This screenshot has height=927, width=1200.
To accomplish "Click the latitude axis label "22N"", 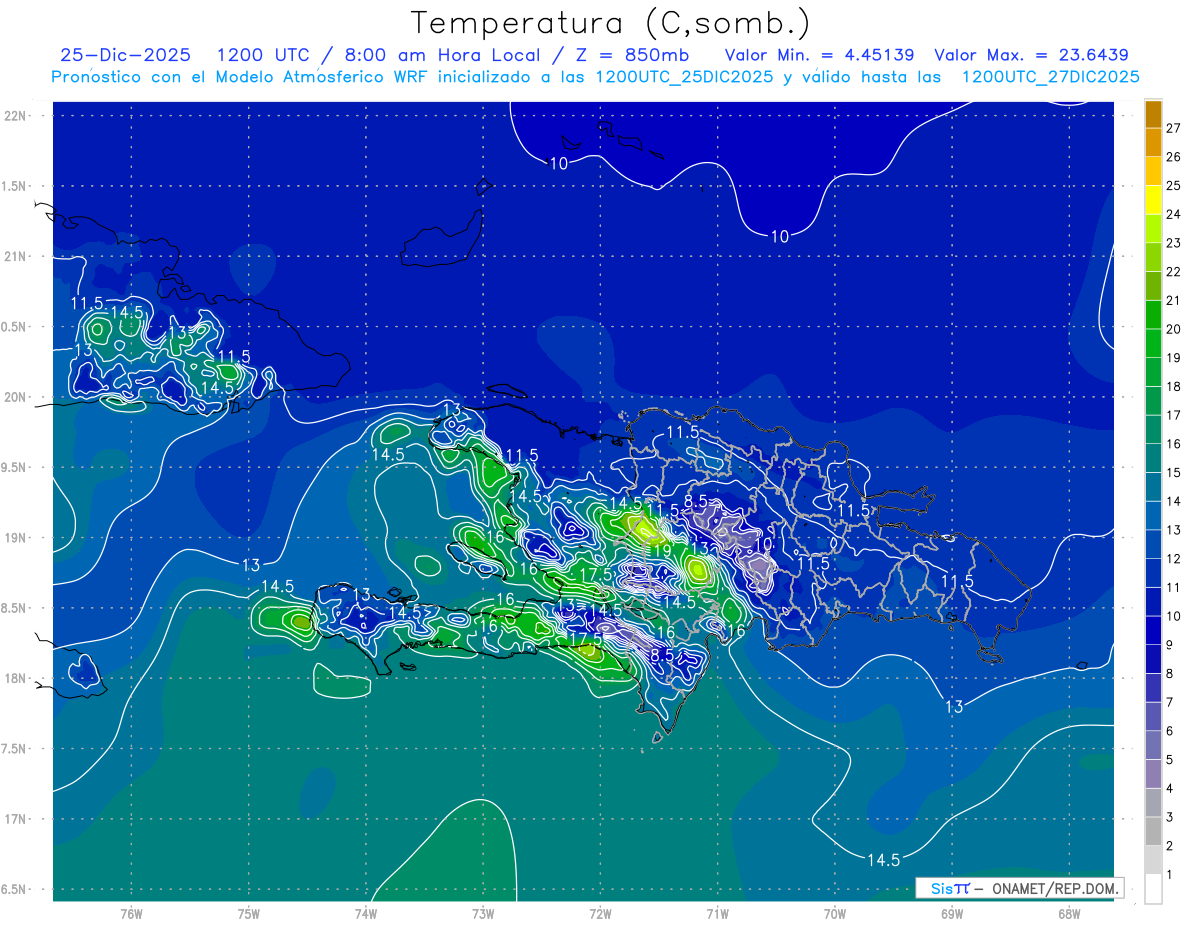I will tap(15, 115).
